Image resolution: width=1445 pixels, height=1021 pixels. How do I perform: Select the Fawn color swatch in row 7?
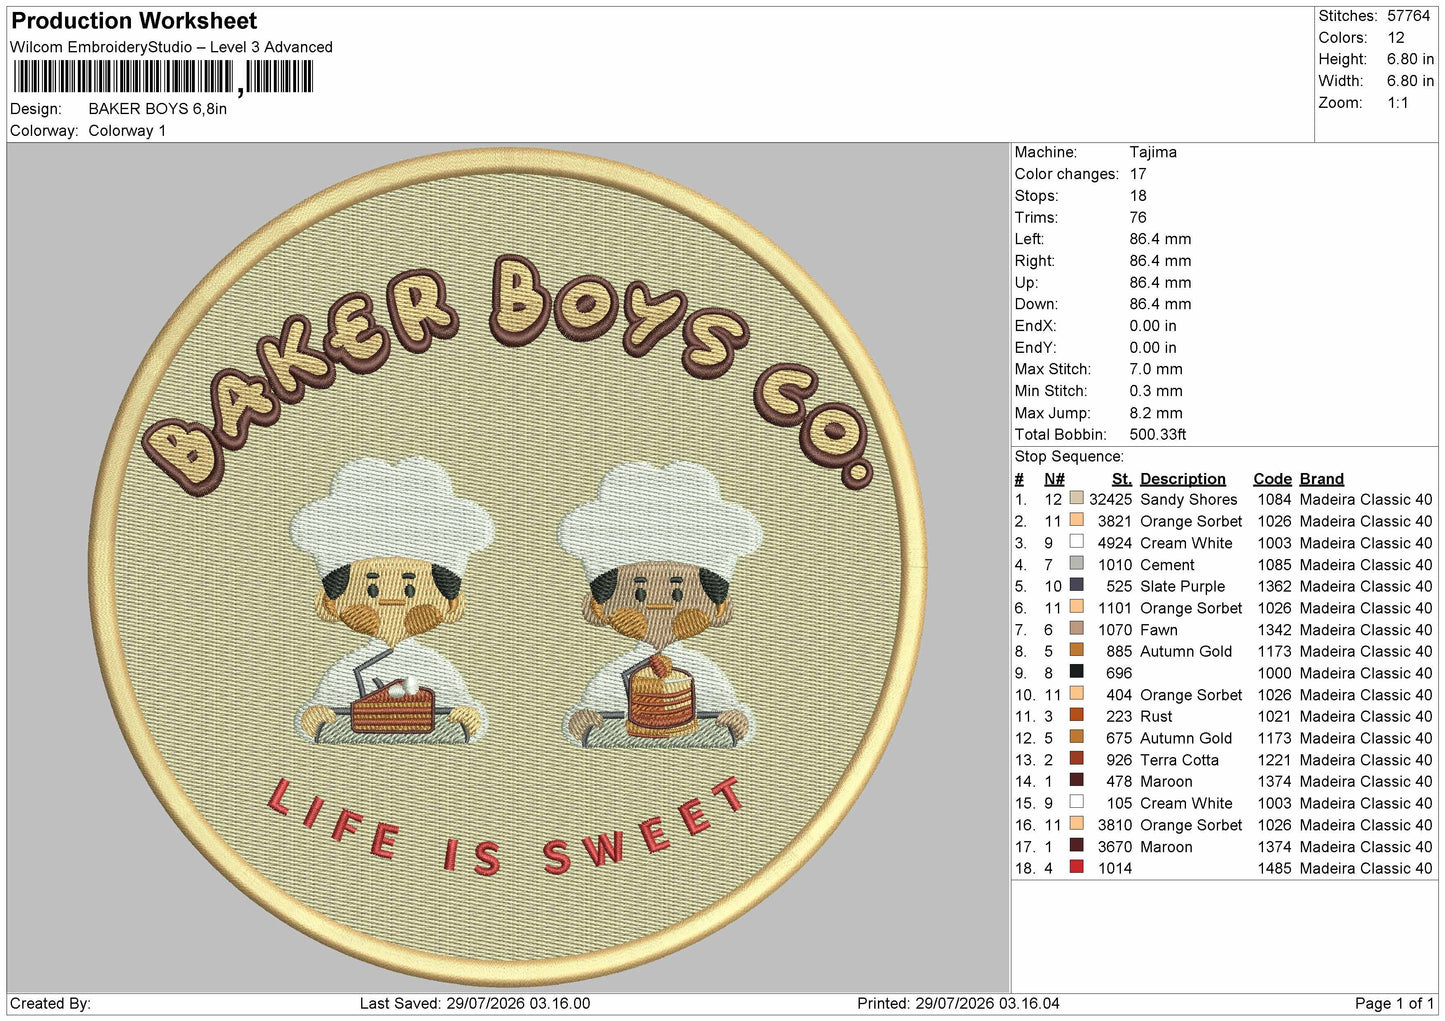click(x=1076, y=628)
